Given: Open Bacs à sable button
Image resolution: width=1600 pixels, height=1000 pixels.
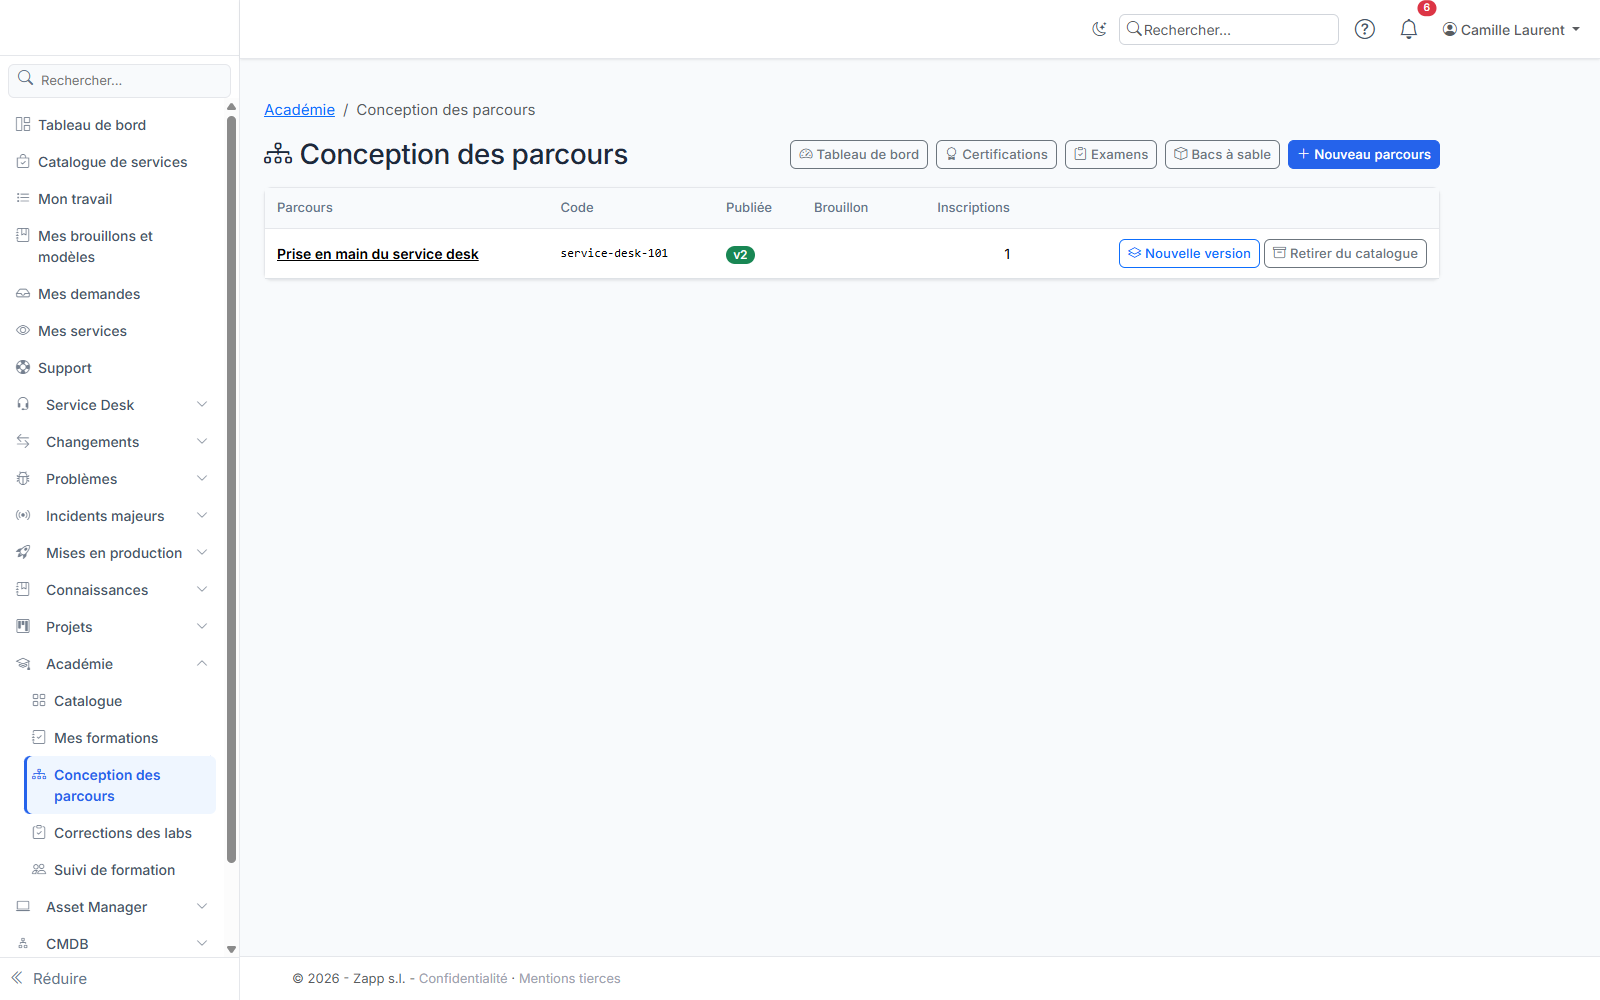Looking at the screenshot, I should (x=1222, y=154).
